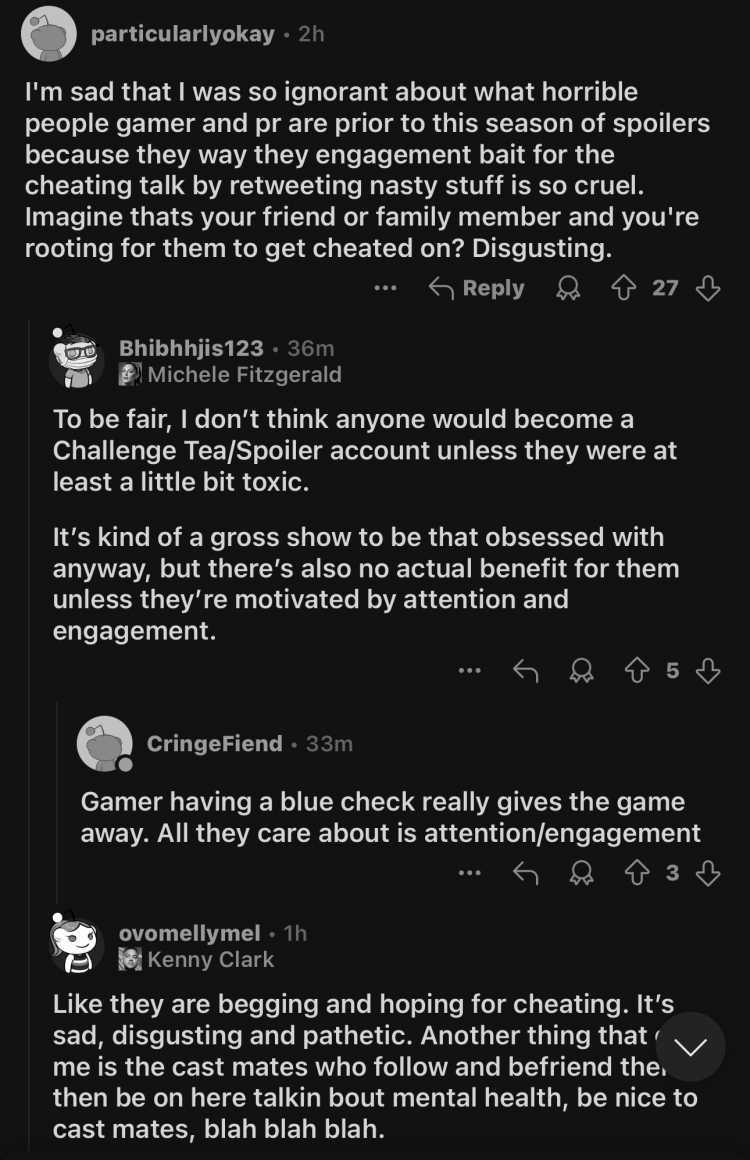
Task: Click reply arrow on Bhibhhjis123's comment
Action: tap(526, 671)
